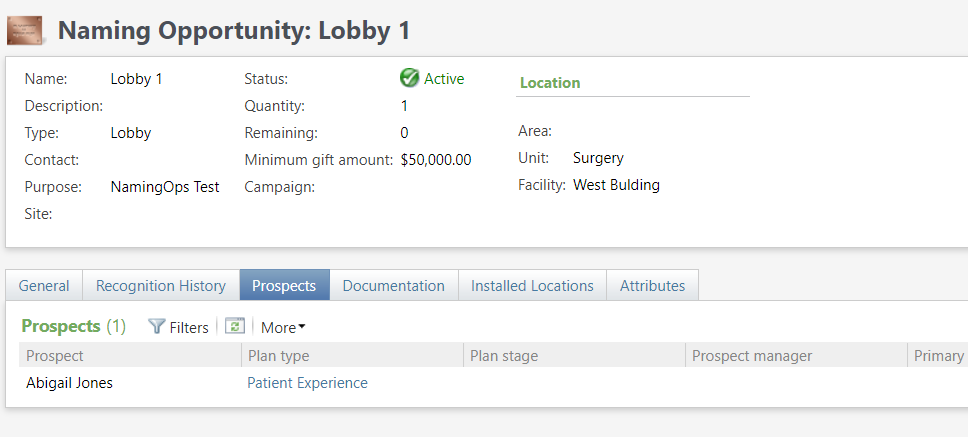
Task: Sort by the Plan type column header
Action: (278, 356)
